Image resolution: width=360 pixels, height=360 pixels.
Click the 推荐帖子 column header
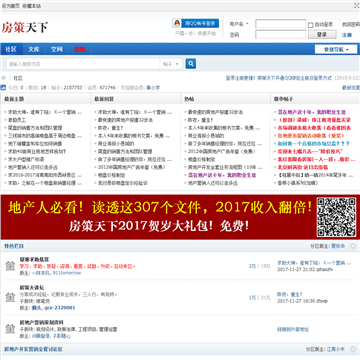284,99
